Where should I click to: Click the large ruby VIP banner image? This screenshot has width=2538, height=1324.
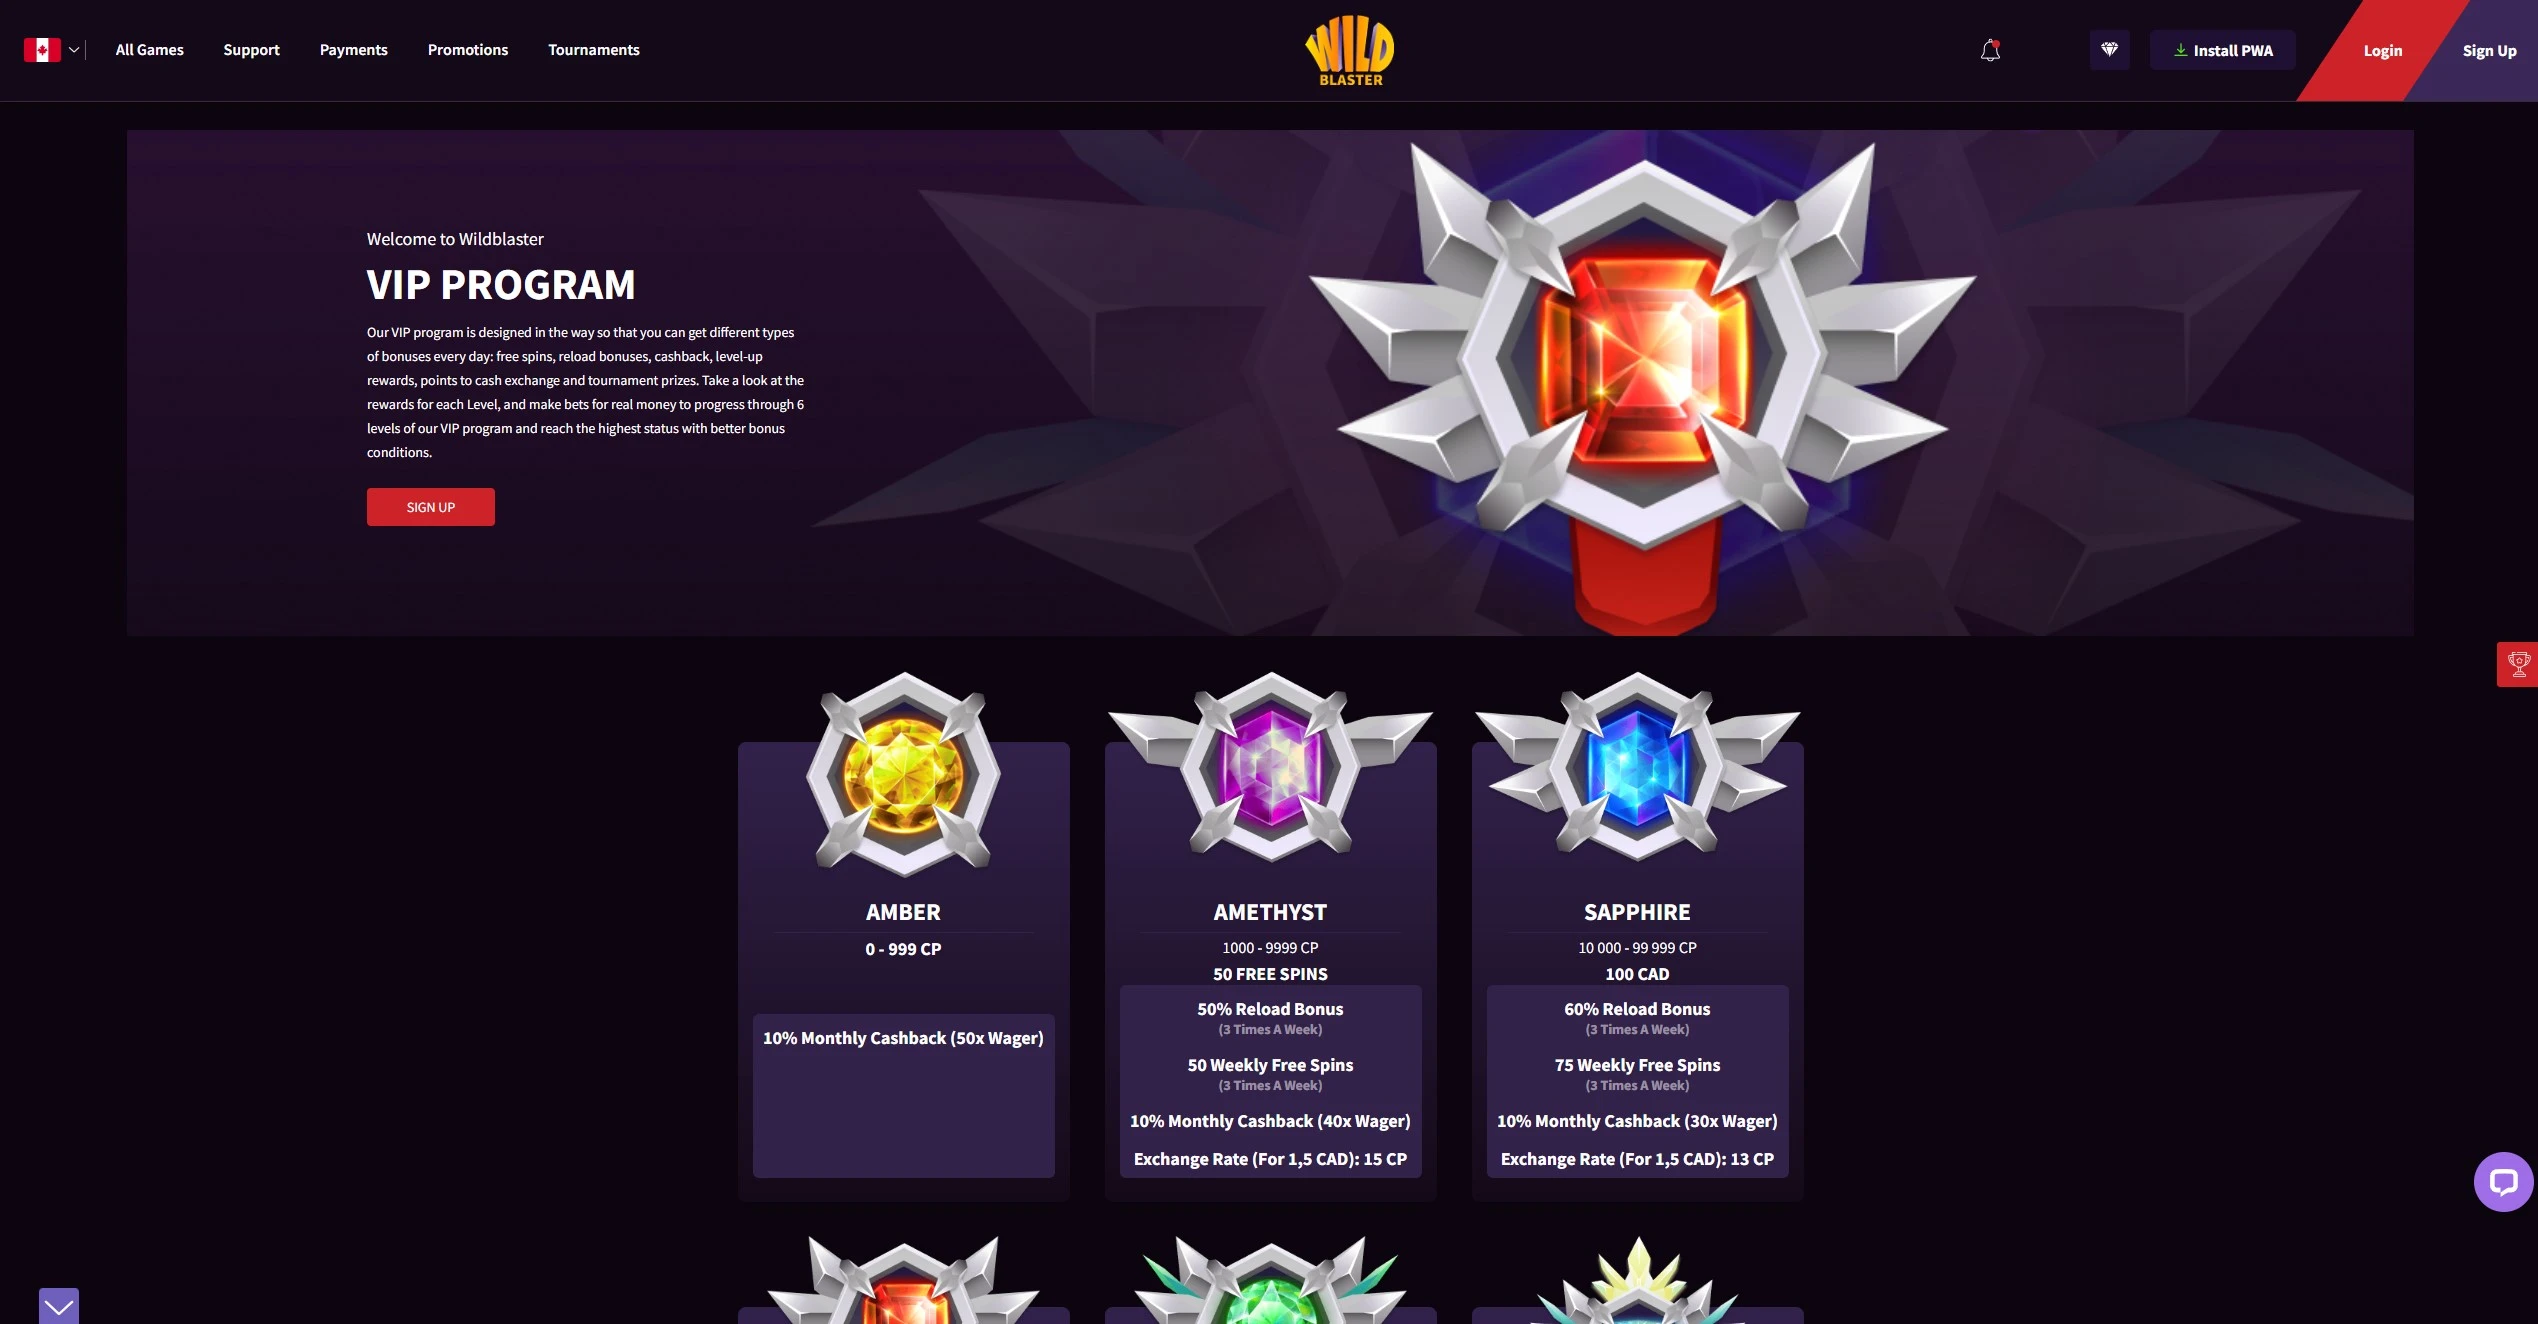1642,385
